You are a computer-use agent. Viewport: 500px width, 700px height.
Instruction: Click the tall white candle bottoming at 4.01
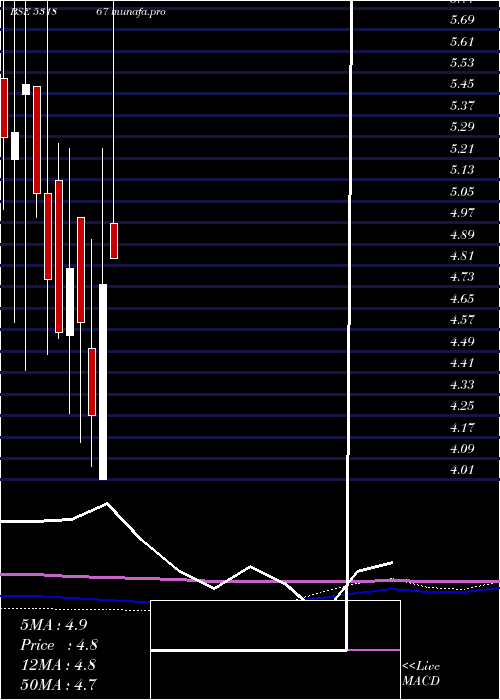[x=103, y=382]
